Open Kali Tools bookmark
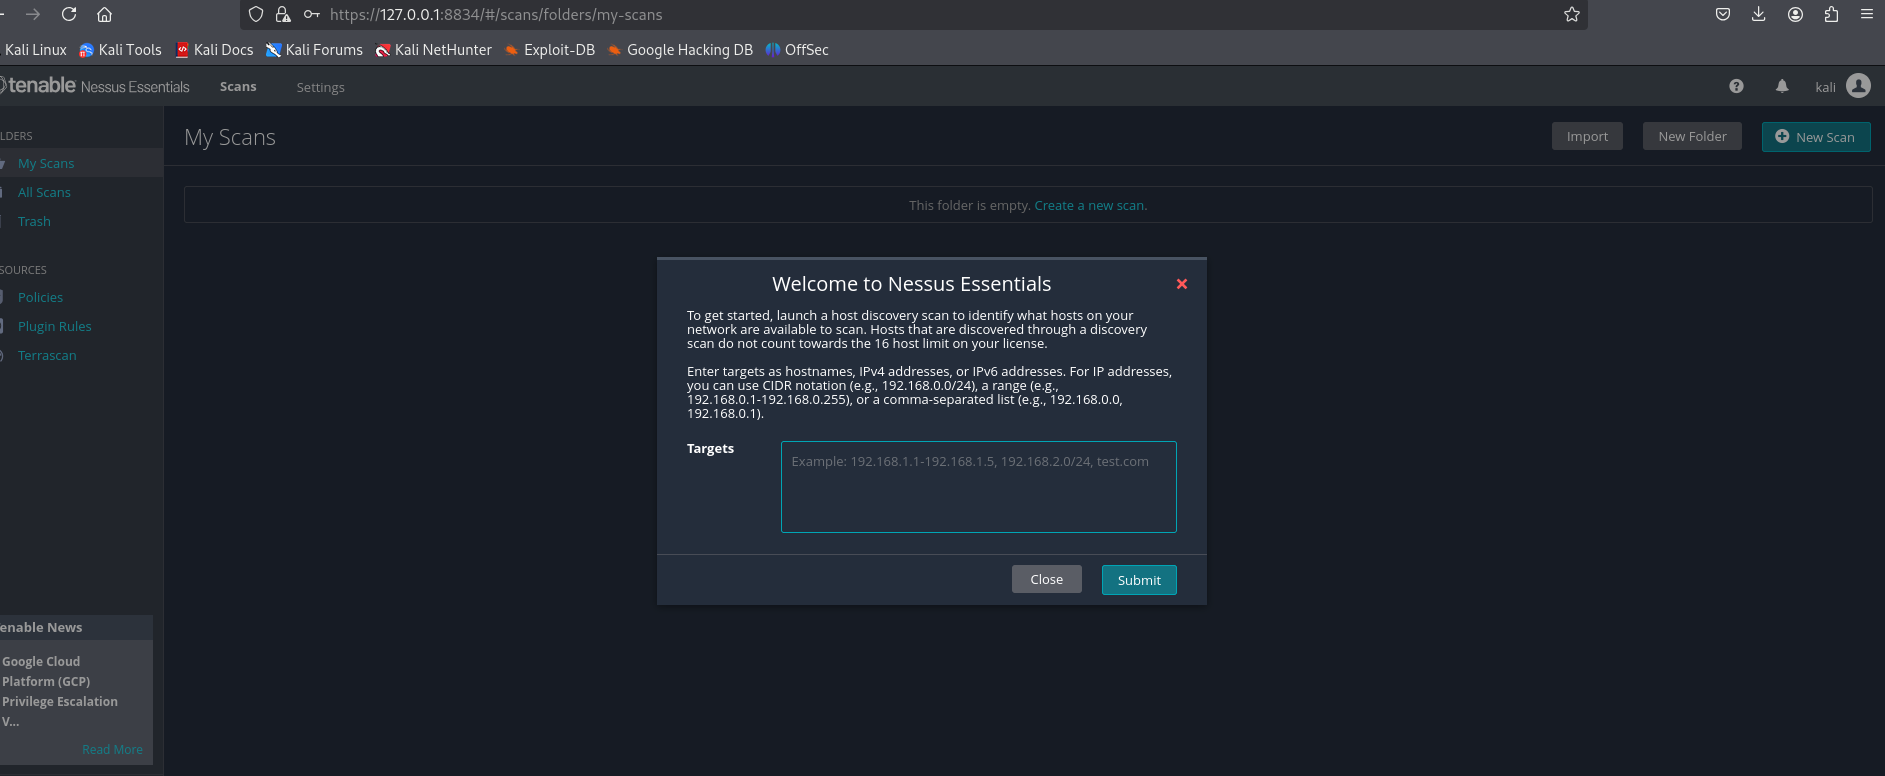1885x776 pixels. coord(120,50)
